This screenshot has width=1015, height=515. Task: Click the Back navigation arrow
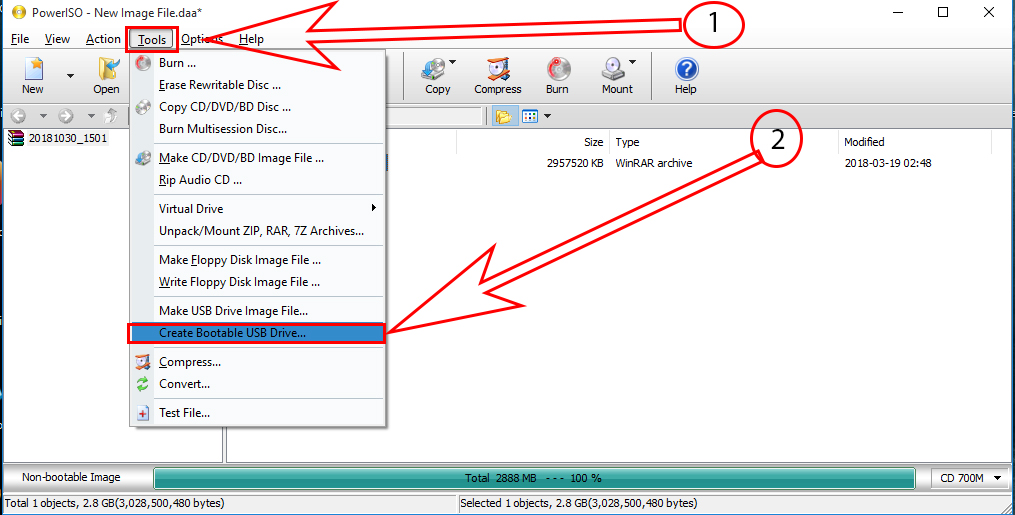click(x=17, y=117)
